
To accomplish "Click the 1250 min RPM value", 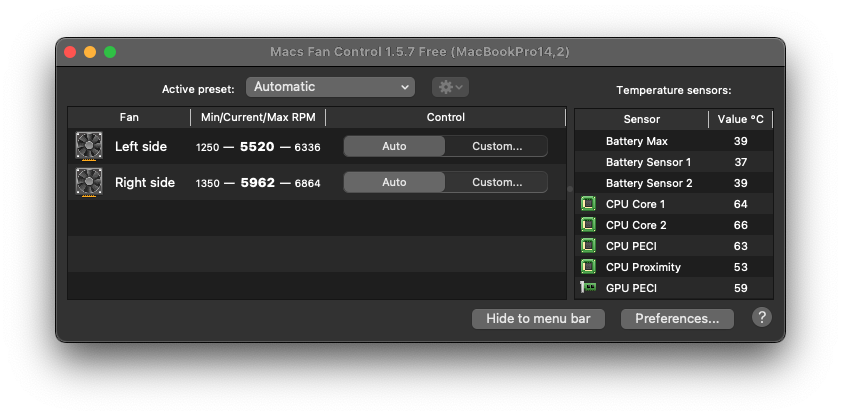I will (207, 147).
